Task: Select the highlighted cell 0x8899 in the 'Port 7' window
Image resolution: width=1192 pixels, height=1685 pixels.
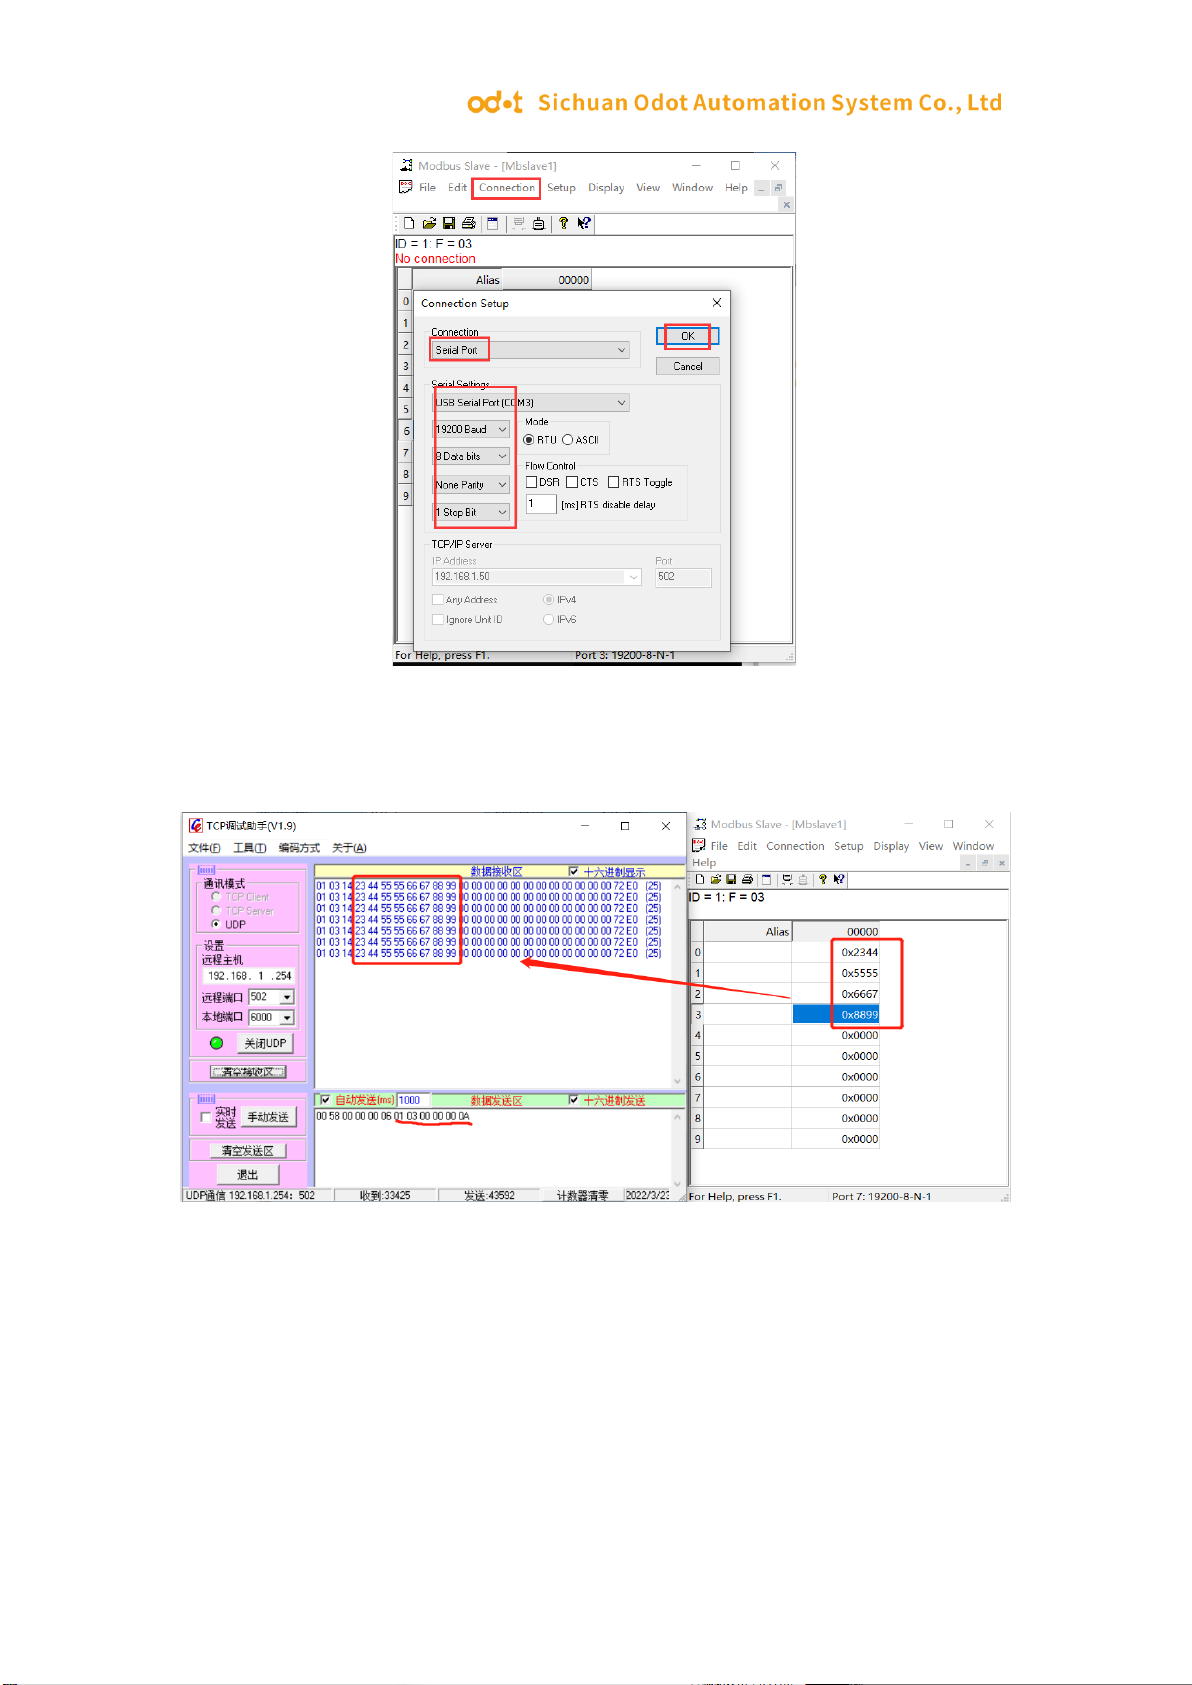Action: click(836, 1014)
